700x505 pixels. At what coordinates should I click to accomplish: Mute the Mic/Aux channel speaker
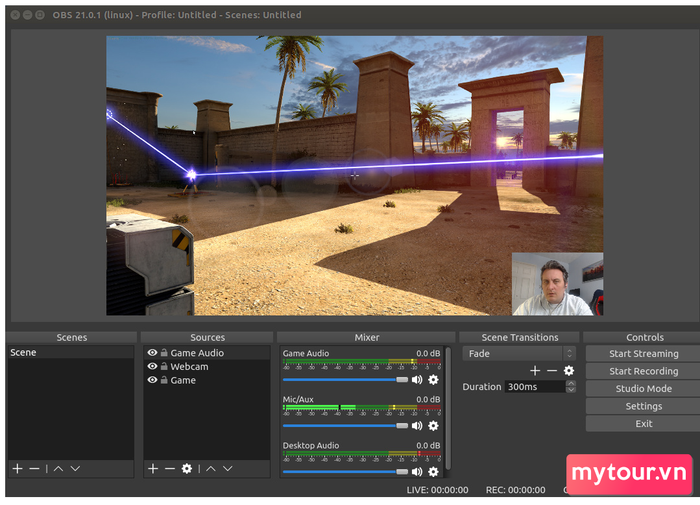click(417, 426)
